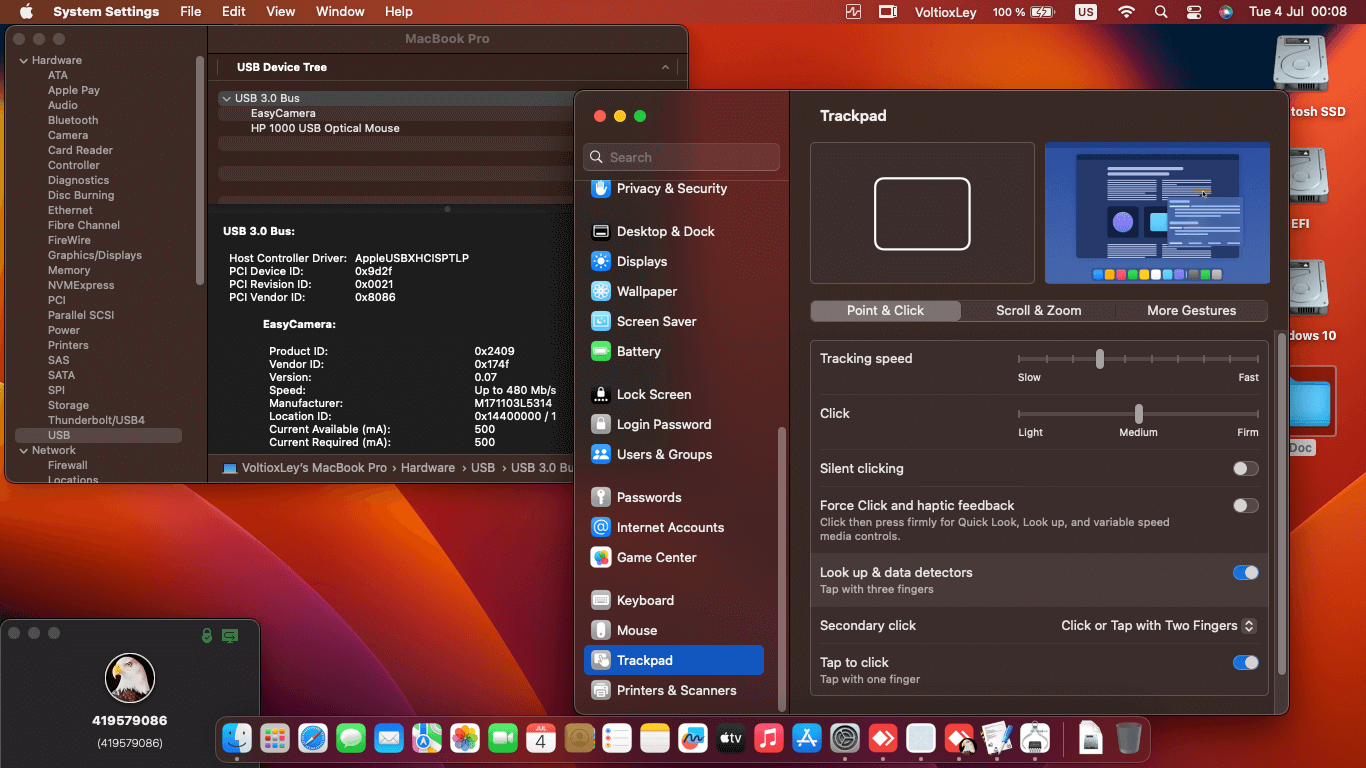The image size is (1366, 768).
Task: Collapse Network section in System Information
Action: pyautogui.click(x=23, y=450)
